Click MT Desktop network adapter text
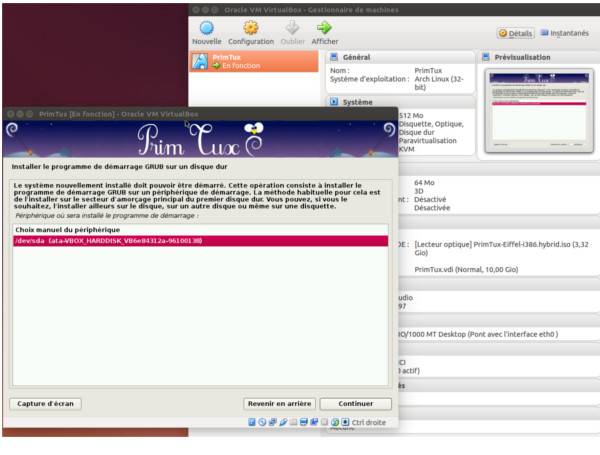 click(478, 334)
